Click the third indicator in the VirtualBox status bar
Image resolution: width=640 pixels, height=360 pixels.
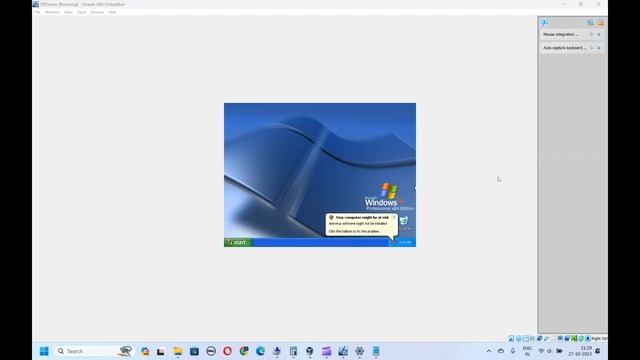pos(526,338)
